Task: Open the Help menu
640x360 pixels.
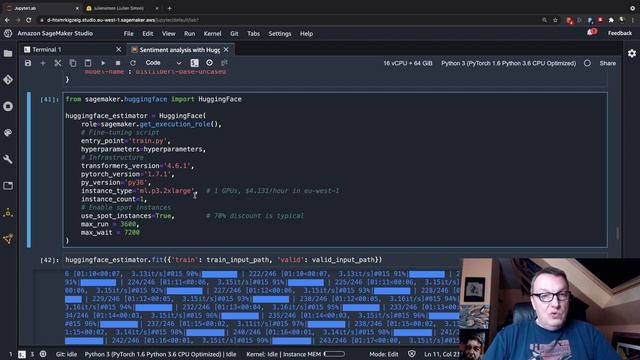Action: (307, 33)
